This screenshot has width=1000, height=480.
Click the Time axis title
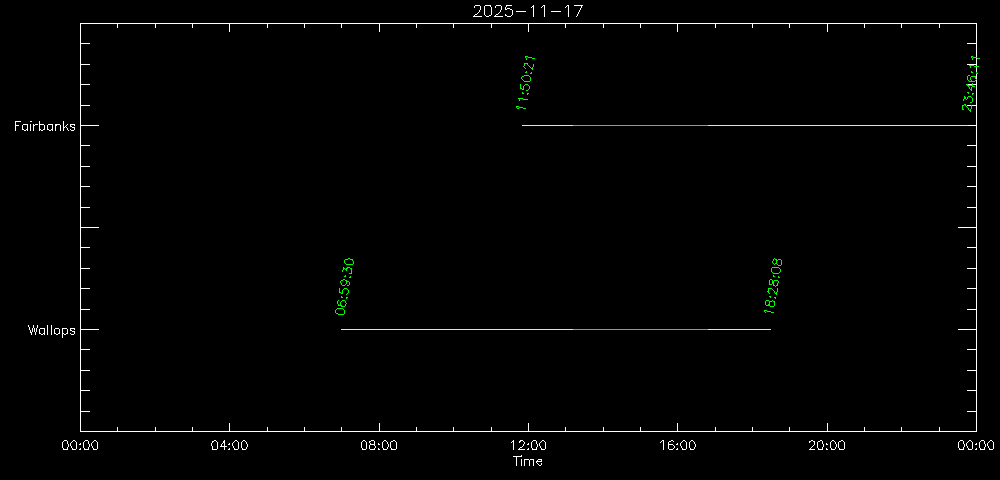(x=527, y=462)
